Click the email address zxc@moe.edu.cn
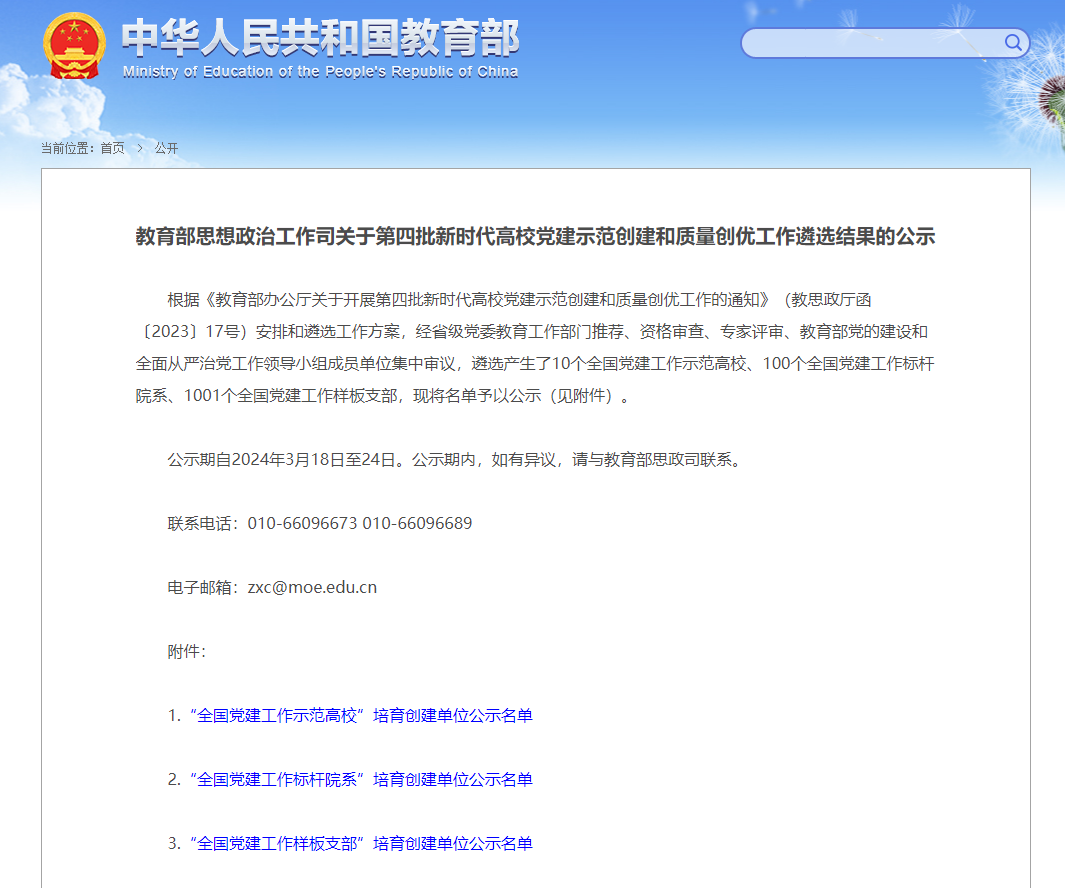The height and width of the screenshot is (888, 1065). [x=312, y=587]
